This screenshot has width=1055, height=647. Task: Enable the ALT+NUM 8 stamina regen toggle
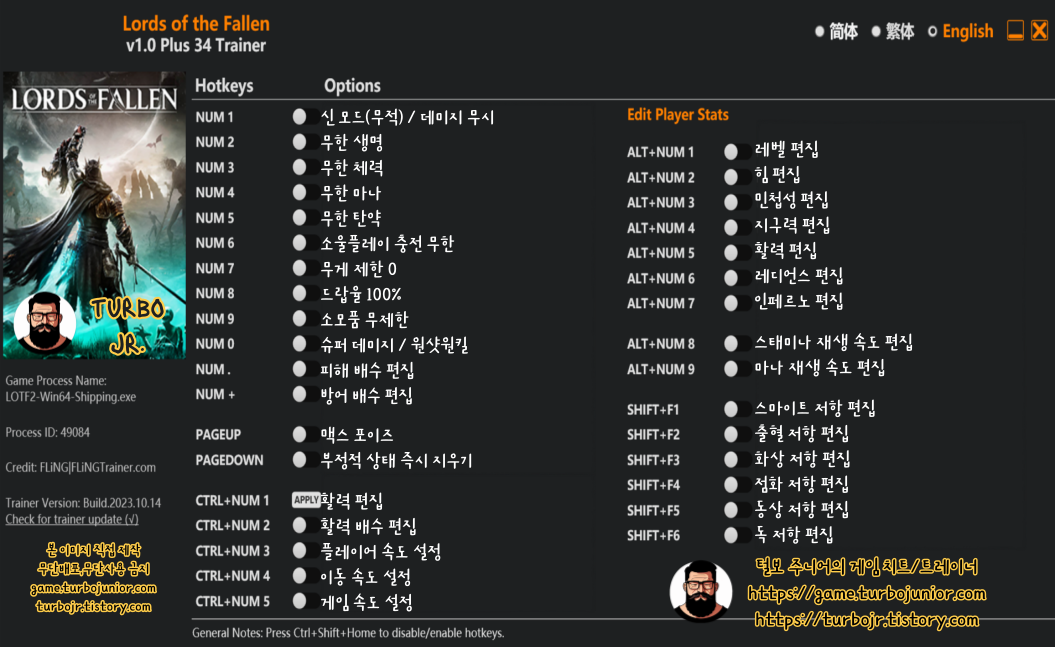point(737,344)
